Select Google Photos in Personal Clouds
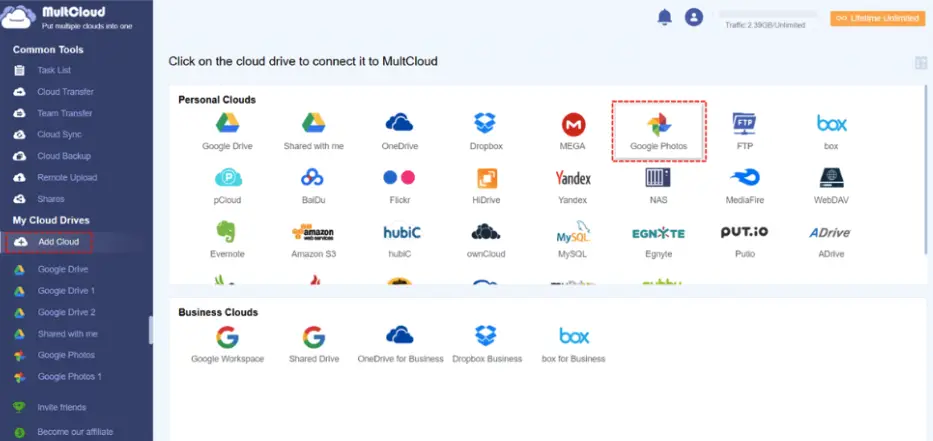Viewport: 933px width, 441px height. (x=659, y=131)
